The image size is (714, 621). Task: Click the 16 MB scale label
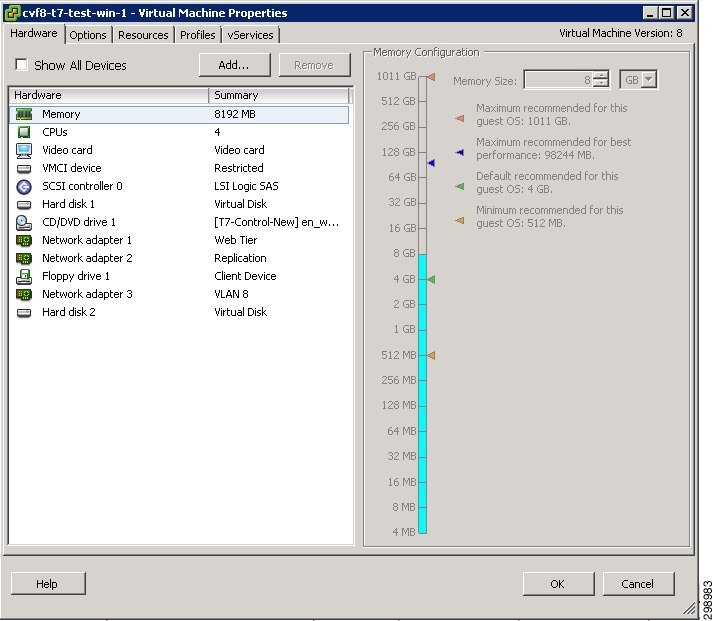(402, 482)
